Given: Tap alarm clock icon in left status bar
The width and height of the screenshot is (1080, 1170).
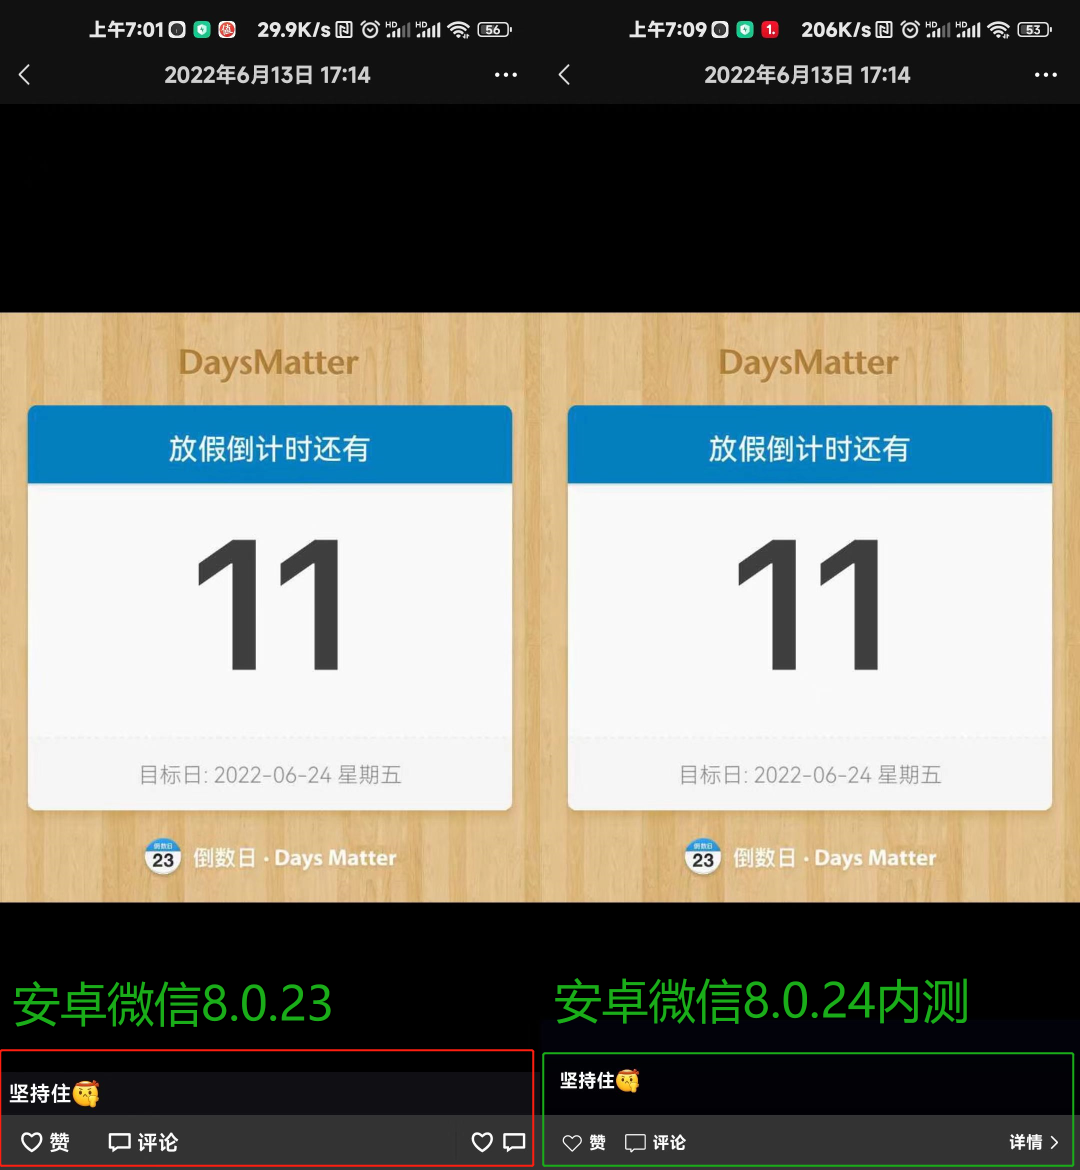Looking at the screenshot, I should pos(369,30).
